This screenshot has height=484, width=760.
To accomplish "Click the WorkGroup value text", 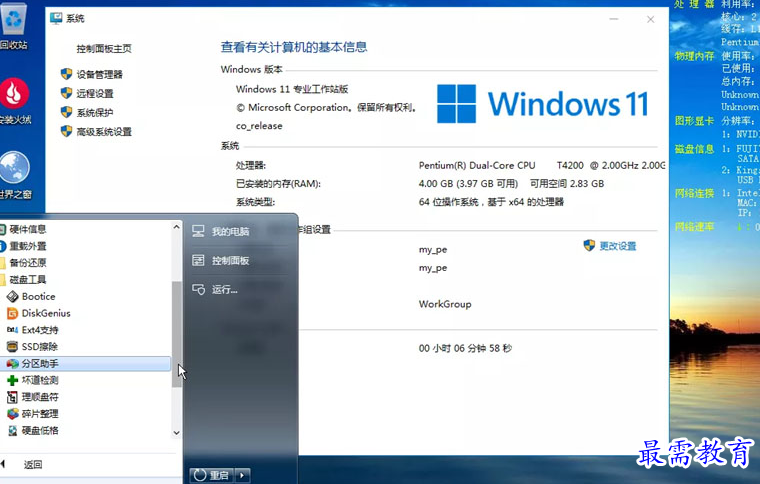I will 445,304.
